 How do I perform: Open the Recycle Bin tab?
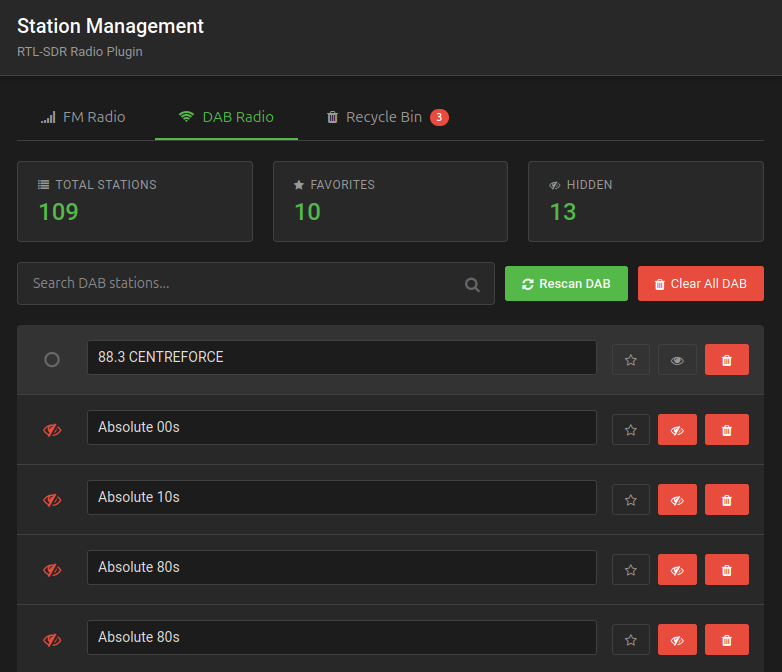tap(386, 117)
